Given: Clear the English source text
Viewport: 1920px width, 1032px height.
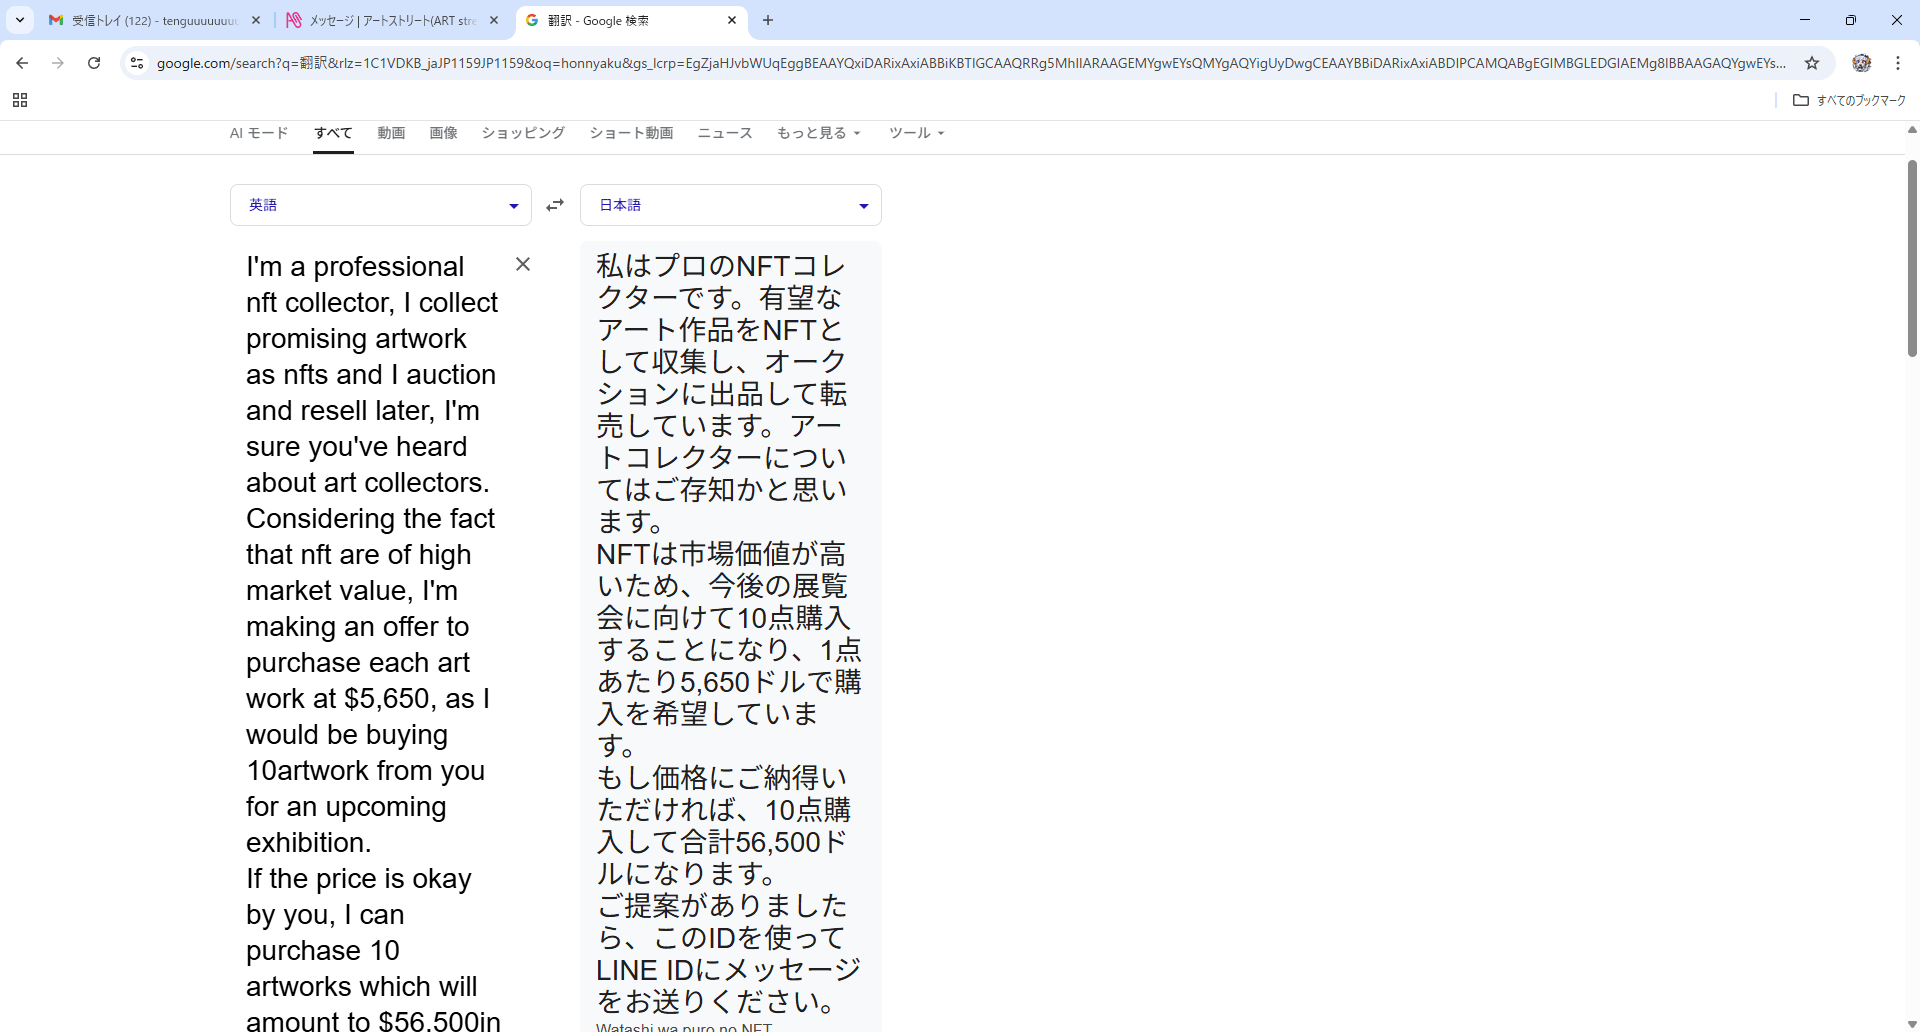Looking at the screenshot, I should point(523,264).
